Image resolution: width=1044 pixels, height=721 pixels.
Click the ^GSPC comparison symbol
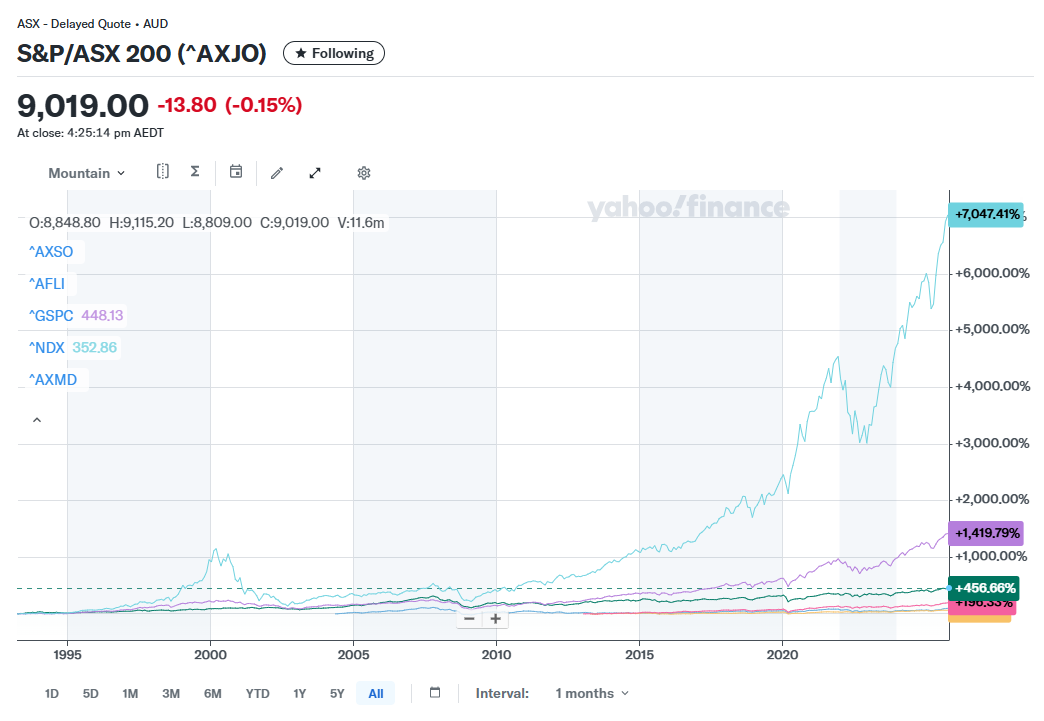[x=50, y=316]
